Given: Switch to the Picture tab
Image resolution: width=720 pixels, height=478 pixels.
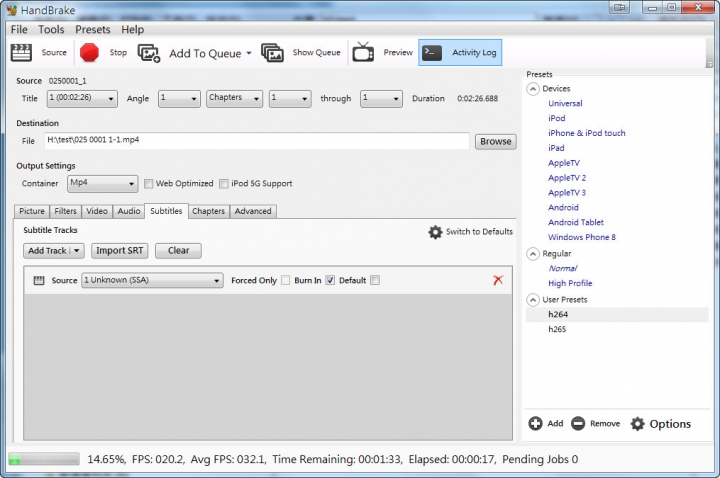Looking at the screenshot, I should tap(32, 211).
